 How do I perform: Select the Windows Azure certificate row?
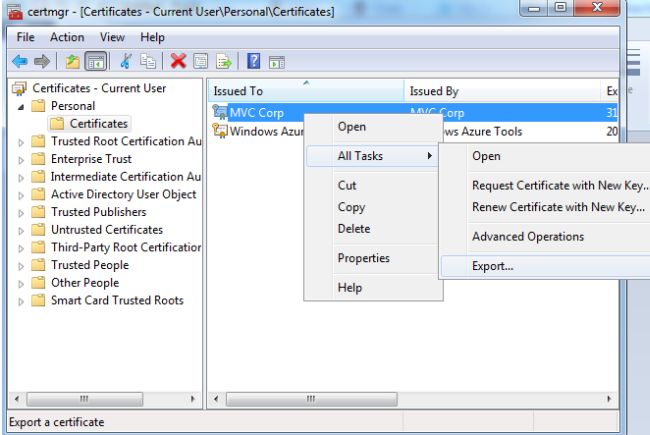[414, 131]
